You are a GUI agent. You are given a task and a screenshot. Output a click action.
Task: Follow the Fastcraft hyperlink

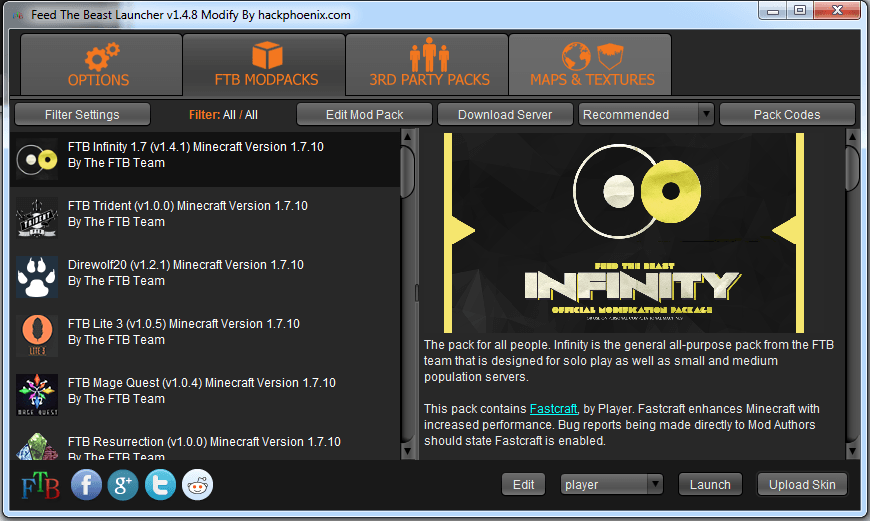[553, 409]
